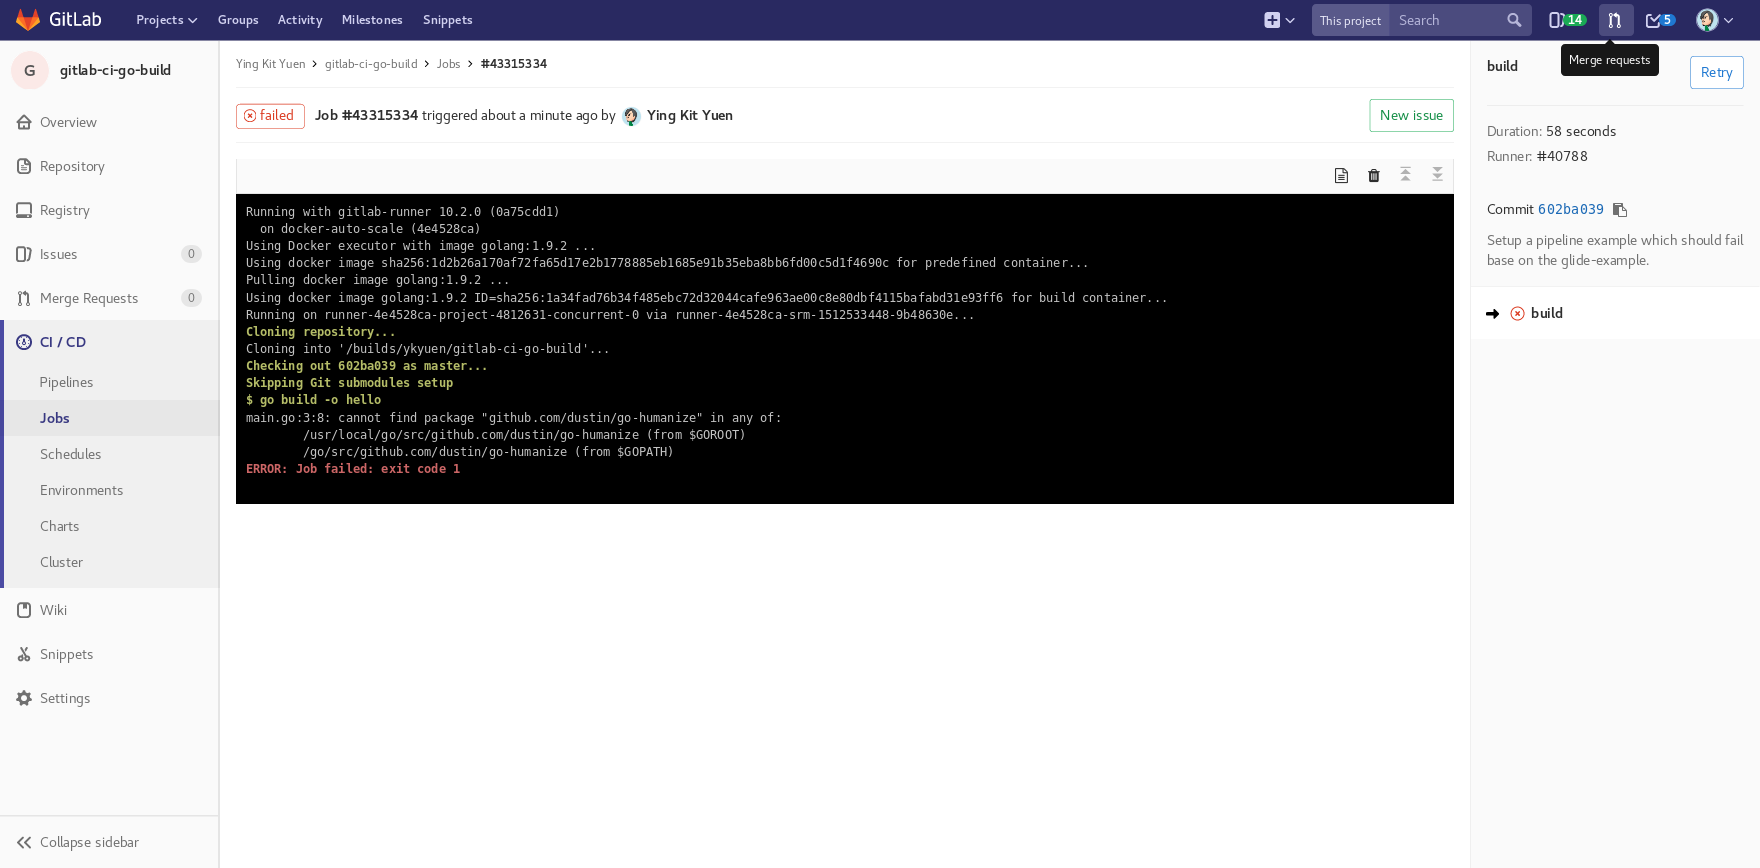This screenshot has height=868, width=1760.
Task: Open todos icon showing 5
Action: (1660, 20)
